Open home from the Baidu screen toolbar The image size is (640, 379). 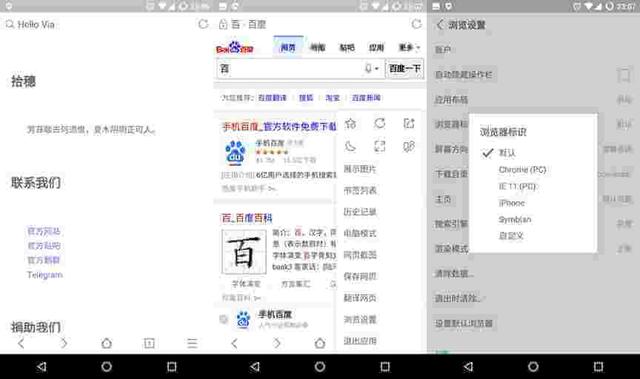coord(320,344)
